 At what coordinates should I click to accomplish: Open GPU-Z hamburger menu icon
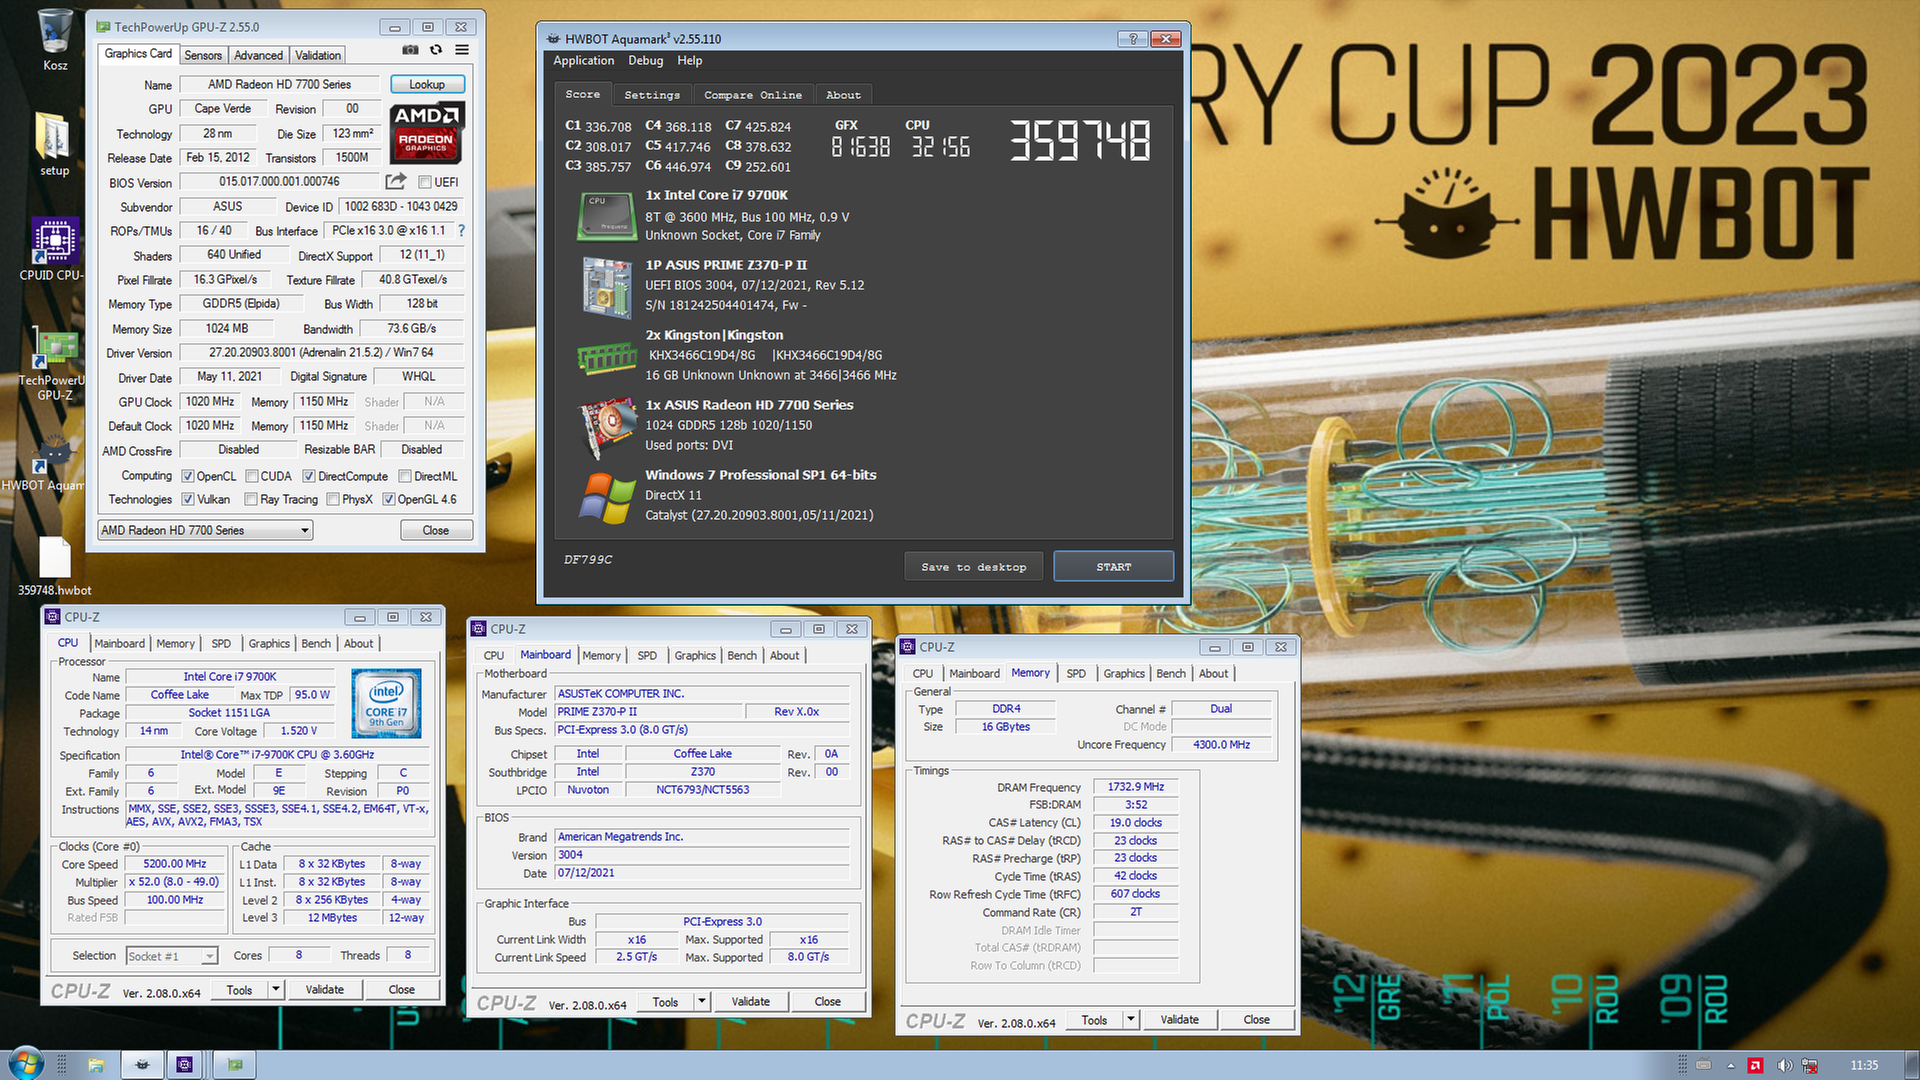pos(462,50)
